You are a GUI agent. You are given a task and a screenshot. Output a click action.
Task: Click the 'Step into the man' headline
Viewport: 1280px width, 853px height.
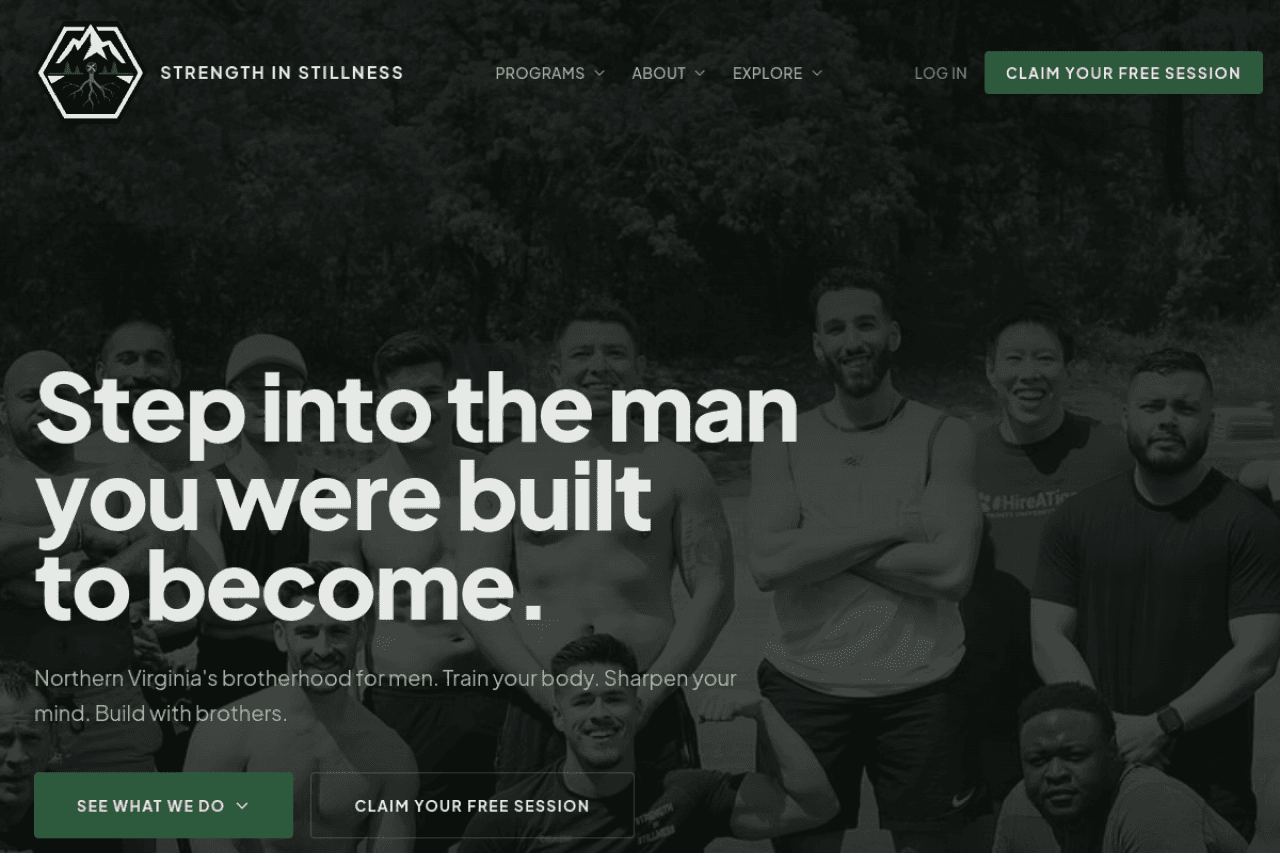tap(416, 495)
